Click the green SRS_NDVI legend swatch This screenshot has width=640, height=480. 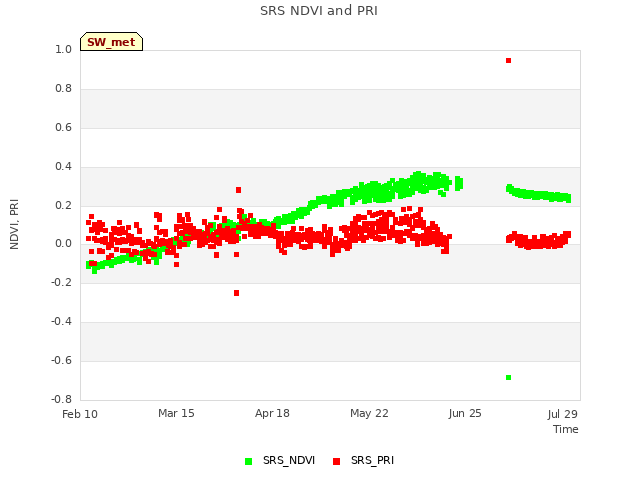248,461
